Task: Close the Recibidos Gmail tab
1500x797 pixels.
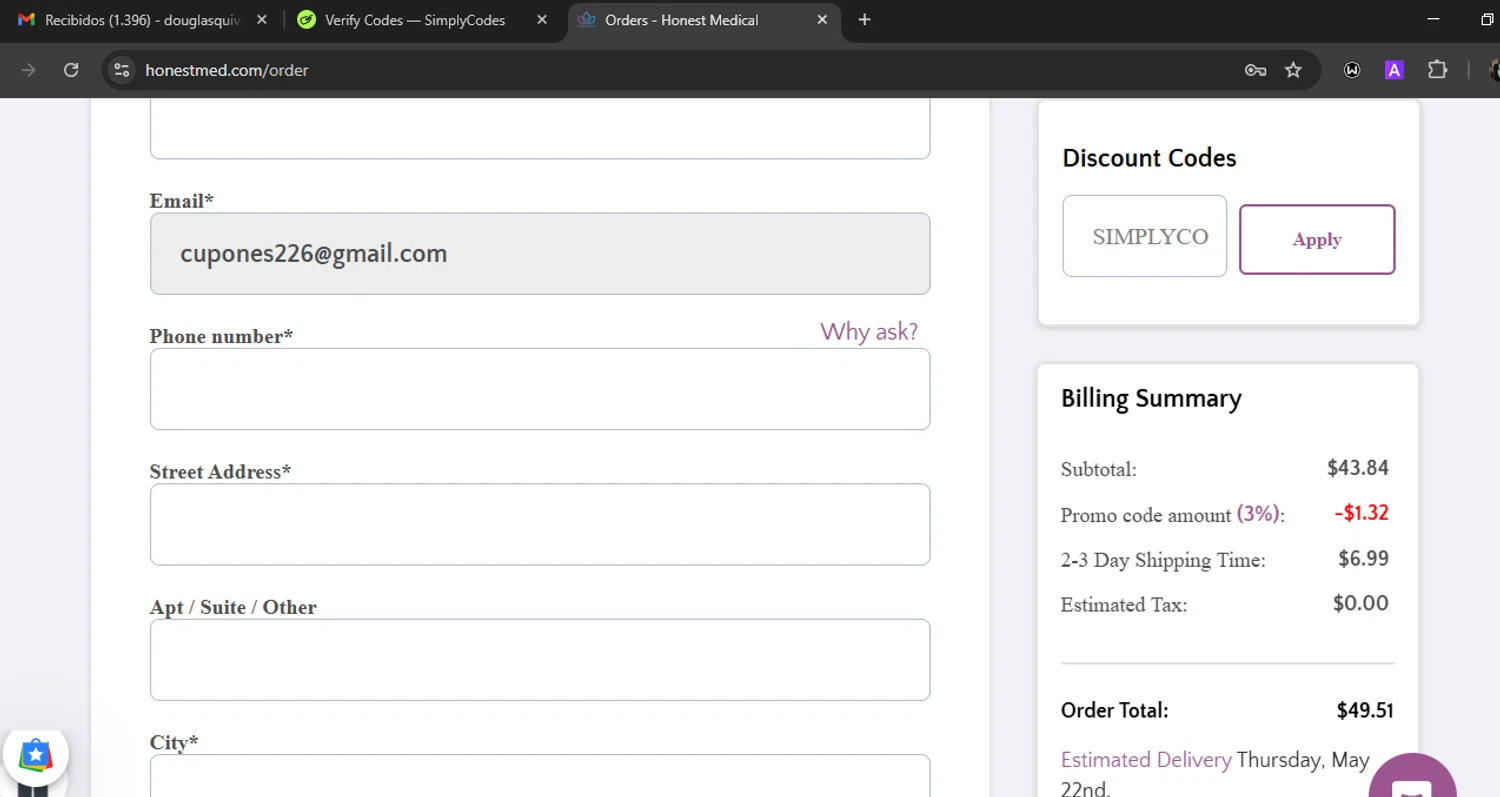Action: (x=263, y=20)
